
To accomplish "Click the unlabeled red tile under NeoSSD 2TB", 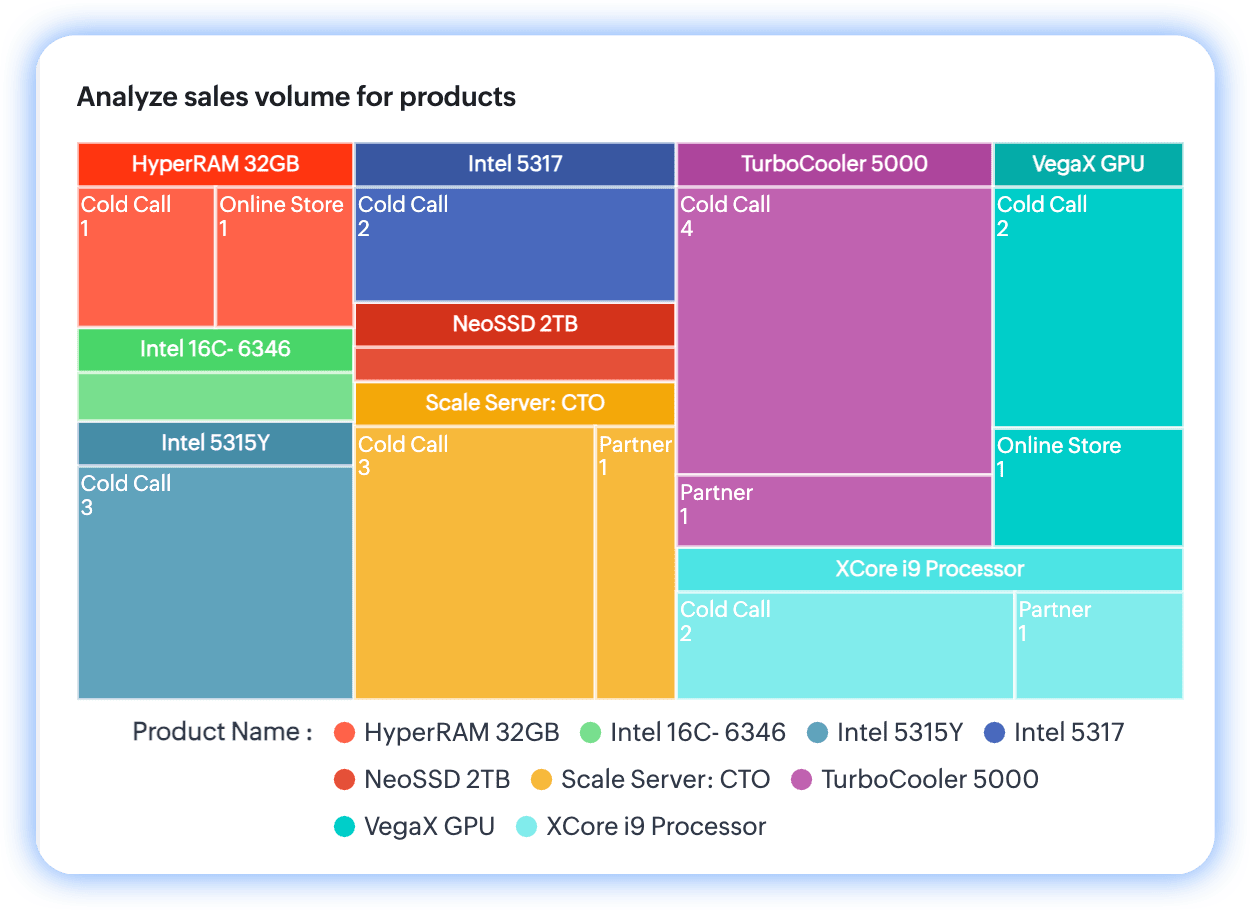I will tap(515, 364).
